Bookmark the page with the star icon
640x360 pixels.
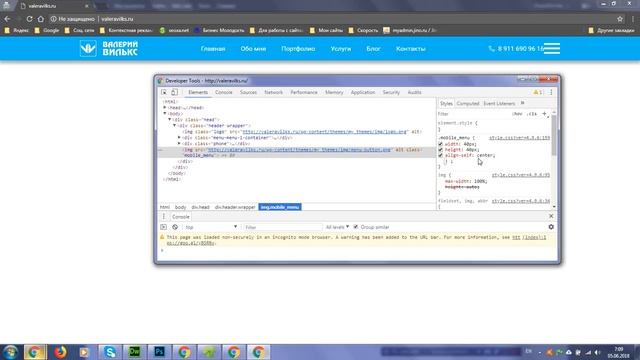[x=620, y=19]
